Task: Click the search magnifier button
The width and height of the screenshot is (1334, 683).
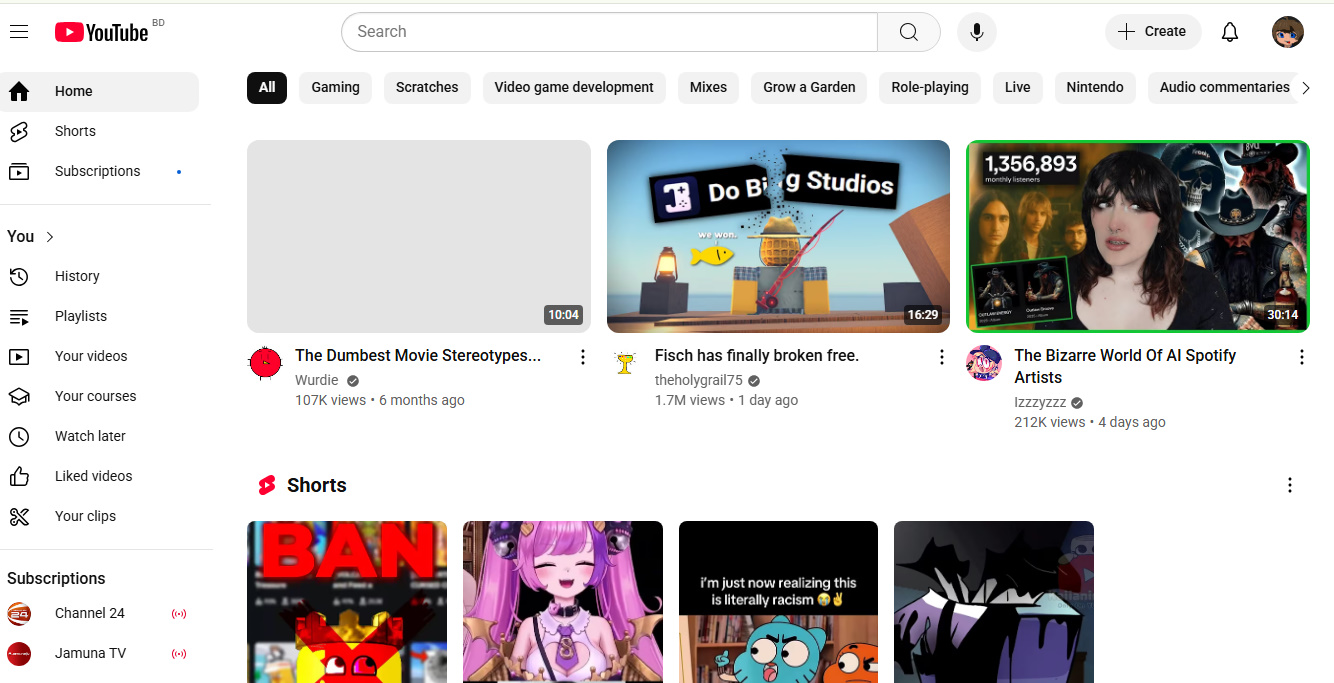Action: point(908,32)
